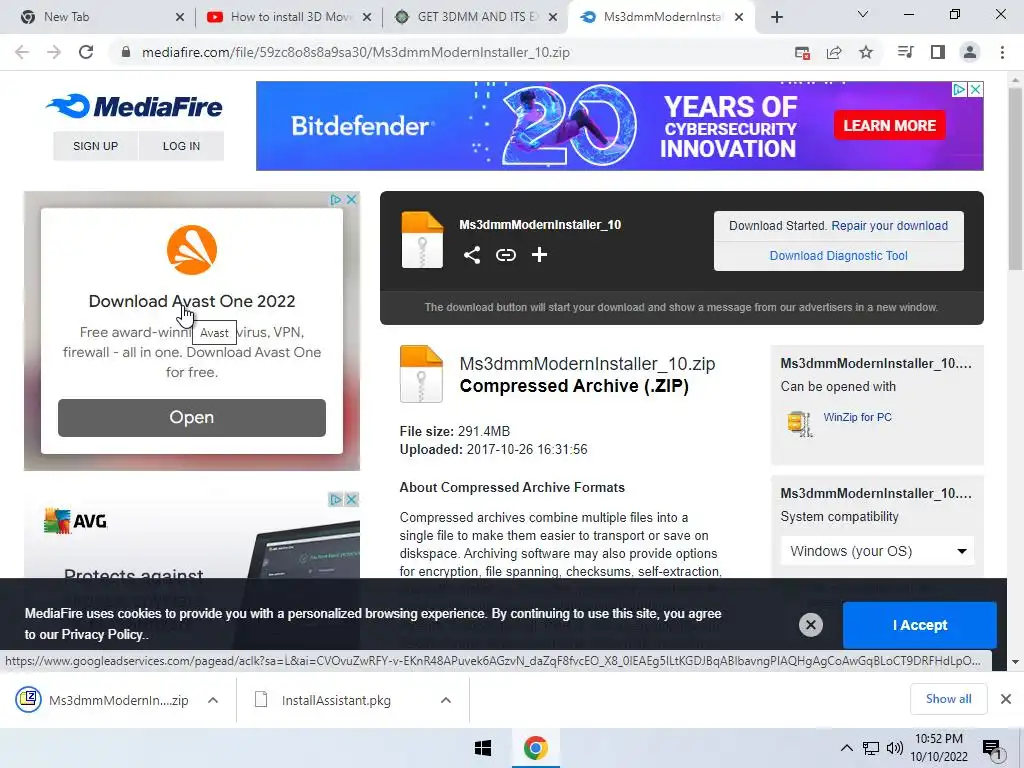Screen dimensions: 1024x768
Task: Open Windows Start menu
Action: tap(483, 748)
